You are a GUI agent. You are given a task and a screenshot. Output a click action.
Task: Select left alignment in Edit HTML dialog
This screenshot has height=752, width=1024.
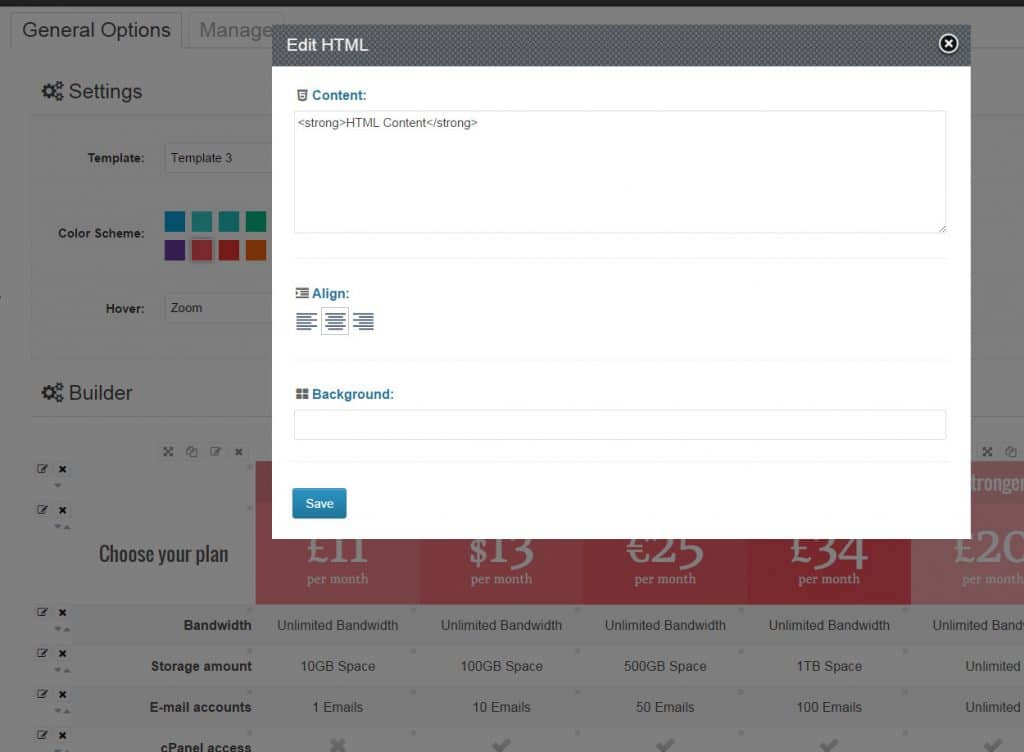point(306,320)
